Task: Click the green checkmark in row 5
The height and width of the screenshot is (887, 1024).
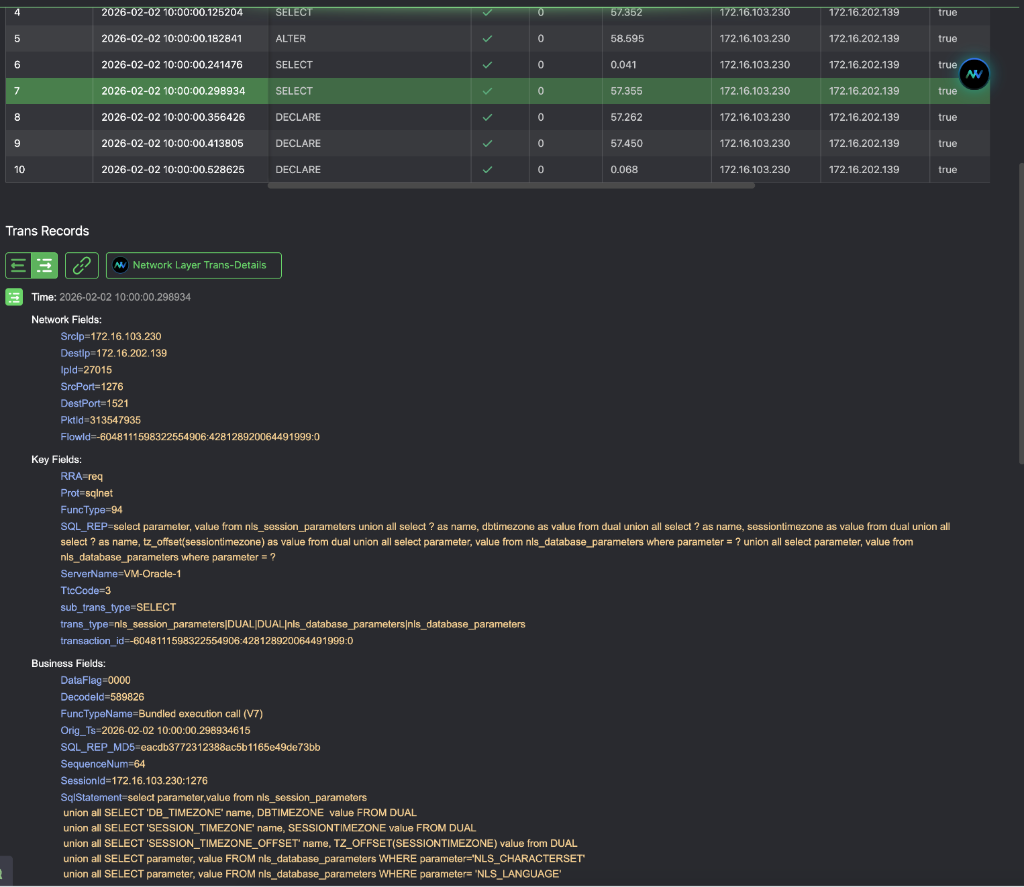Action: (x=487, y=39)
